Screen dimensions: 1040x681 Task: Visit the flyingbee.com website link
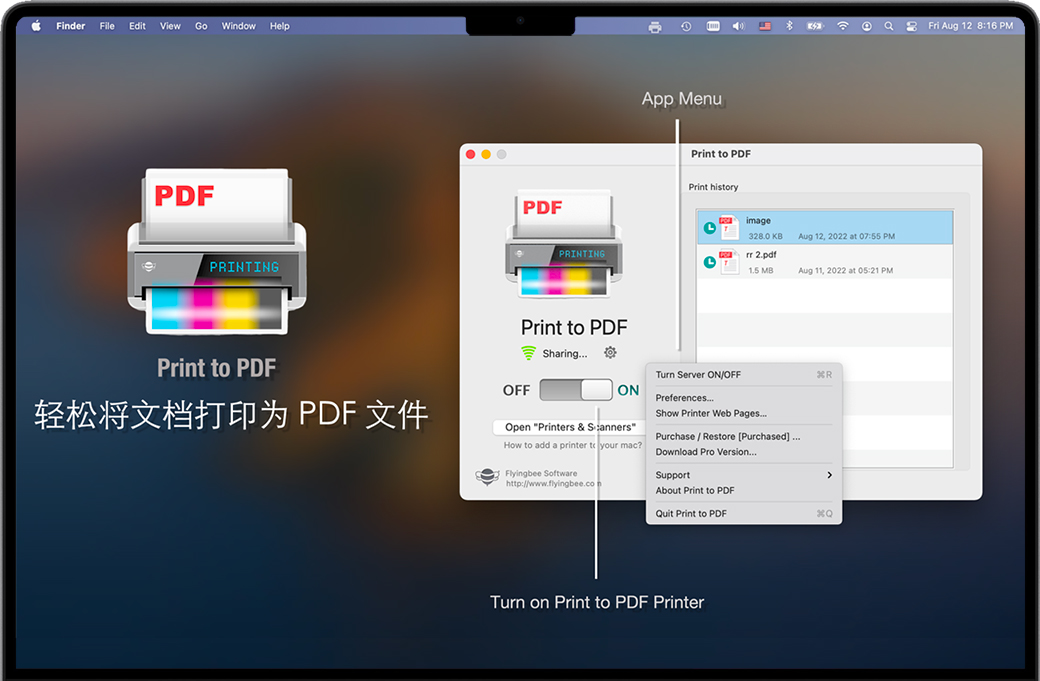coord(553,483)
